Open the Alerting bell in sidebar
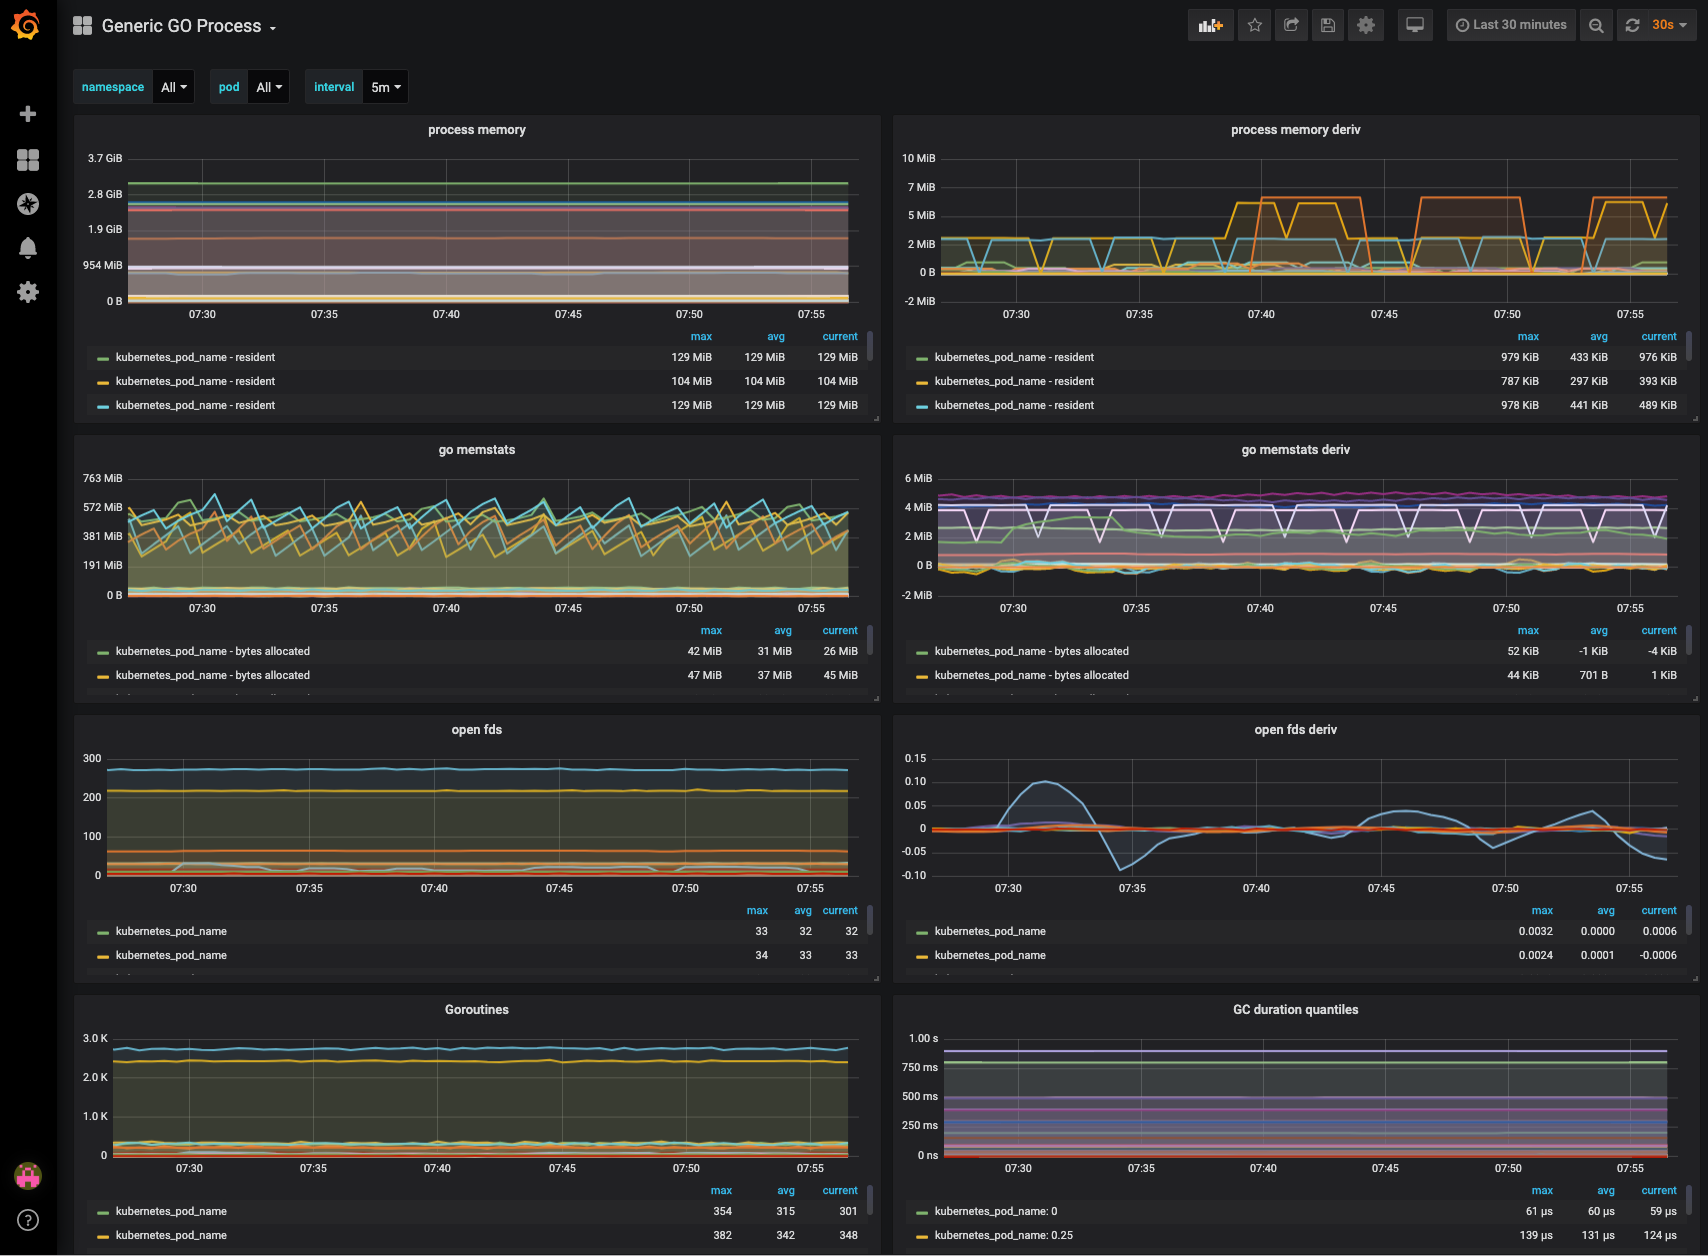 pos(28,248)
